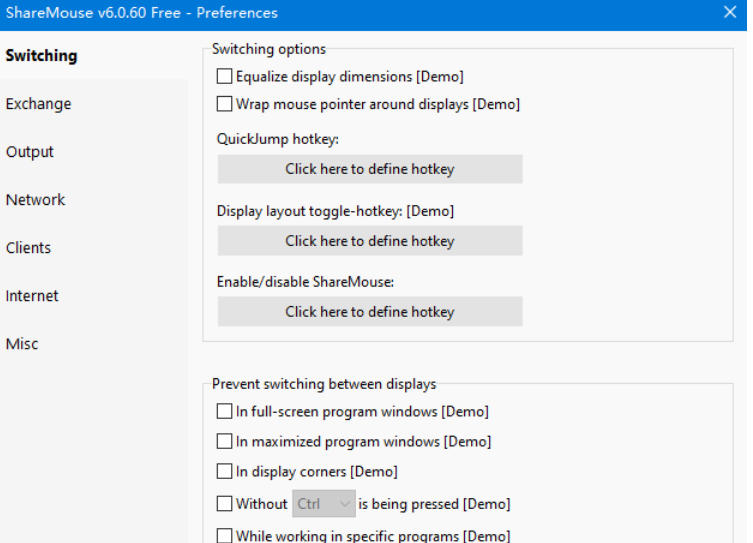This screenshot has width=753, height=543.
Task: Define the Enable/disable ShareMouse hotkey
Action: click(370, 312)
